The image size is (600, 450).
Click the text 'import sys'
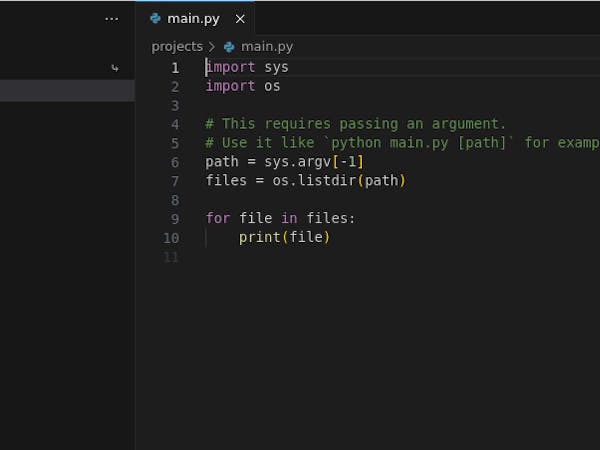[247, 67]
